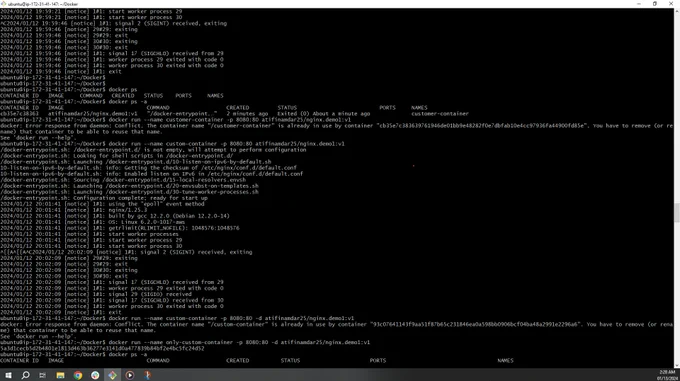Screen dimensions: 680x381
Task: Click container ID 'cb35e7c38363' in docker ps output
Action: coord(20,114)
